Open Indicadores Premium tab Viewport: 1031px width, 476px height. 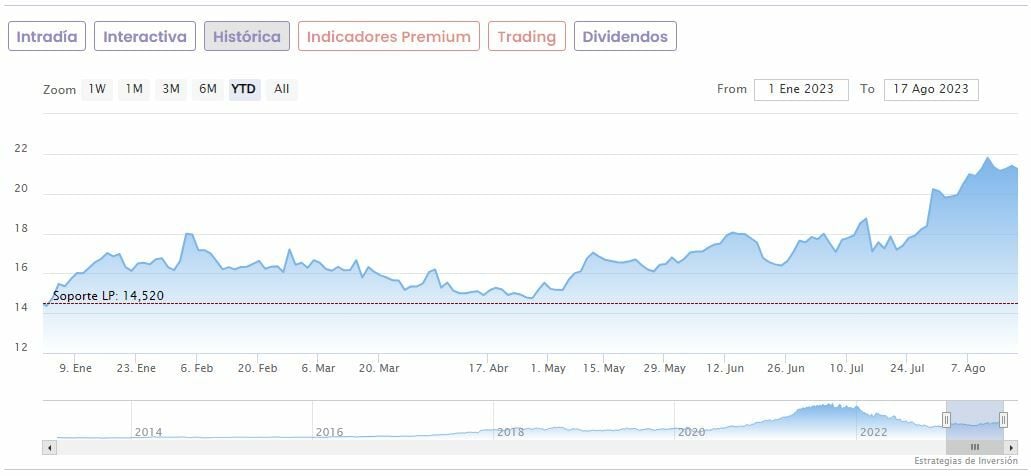click(x=388, y=37)
